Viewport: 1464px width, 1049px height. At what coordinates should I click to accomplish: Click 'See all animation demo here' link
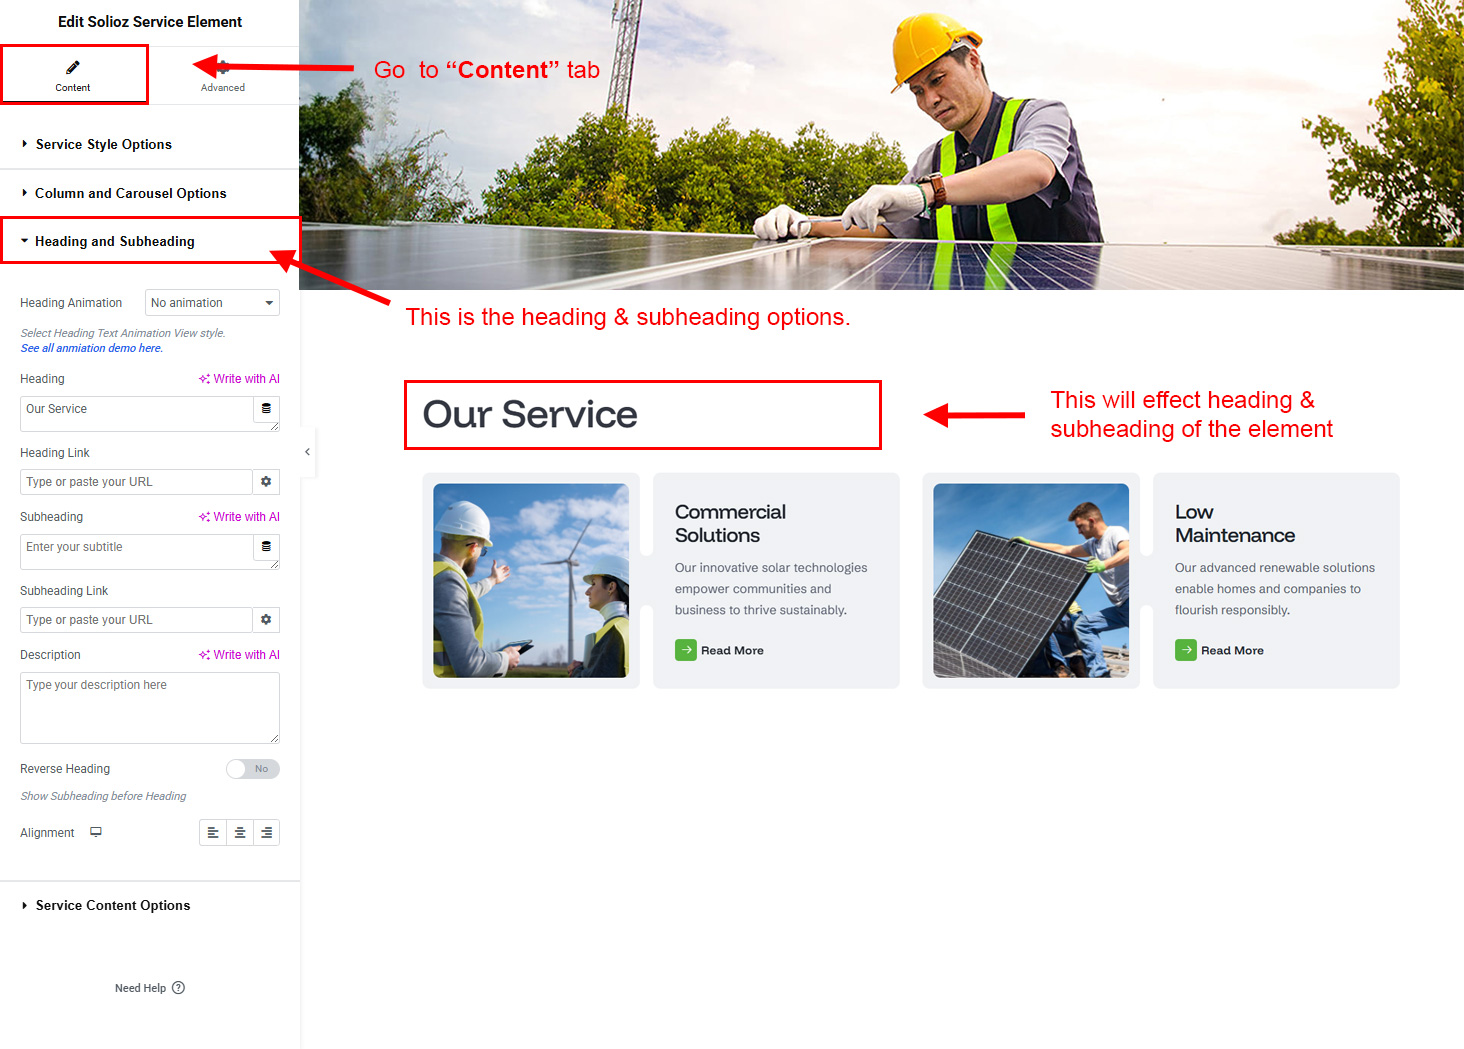(x=91, y=349)
